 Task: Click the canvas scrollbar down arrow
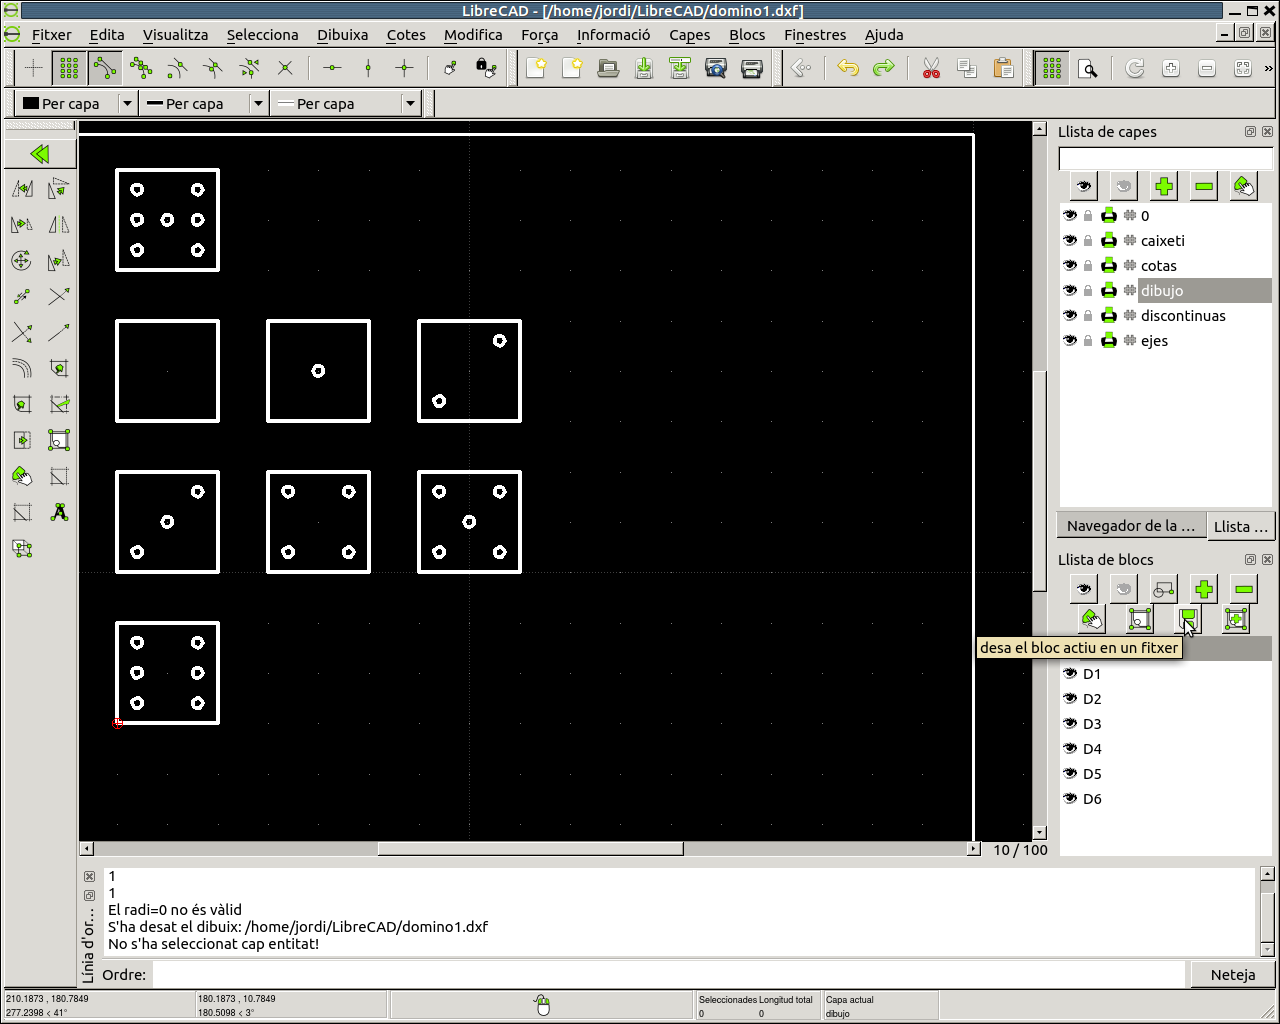pos(1040,832)
